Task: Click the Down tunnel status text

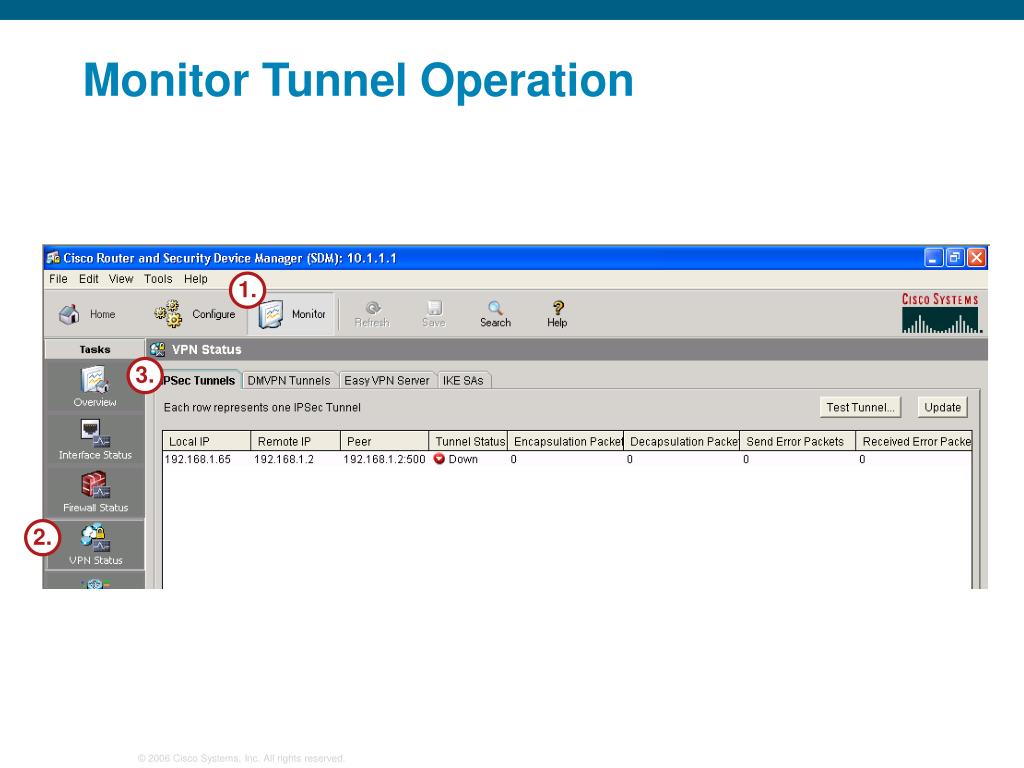Action: click(463, 459)
